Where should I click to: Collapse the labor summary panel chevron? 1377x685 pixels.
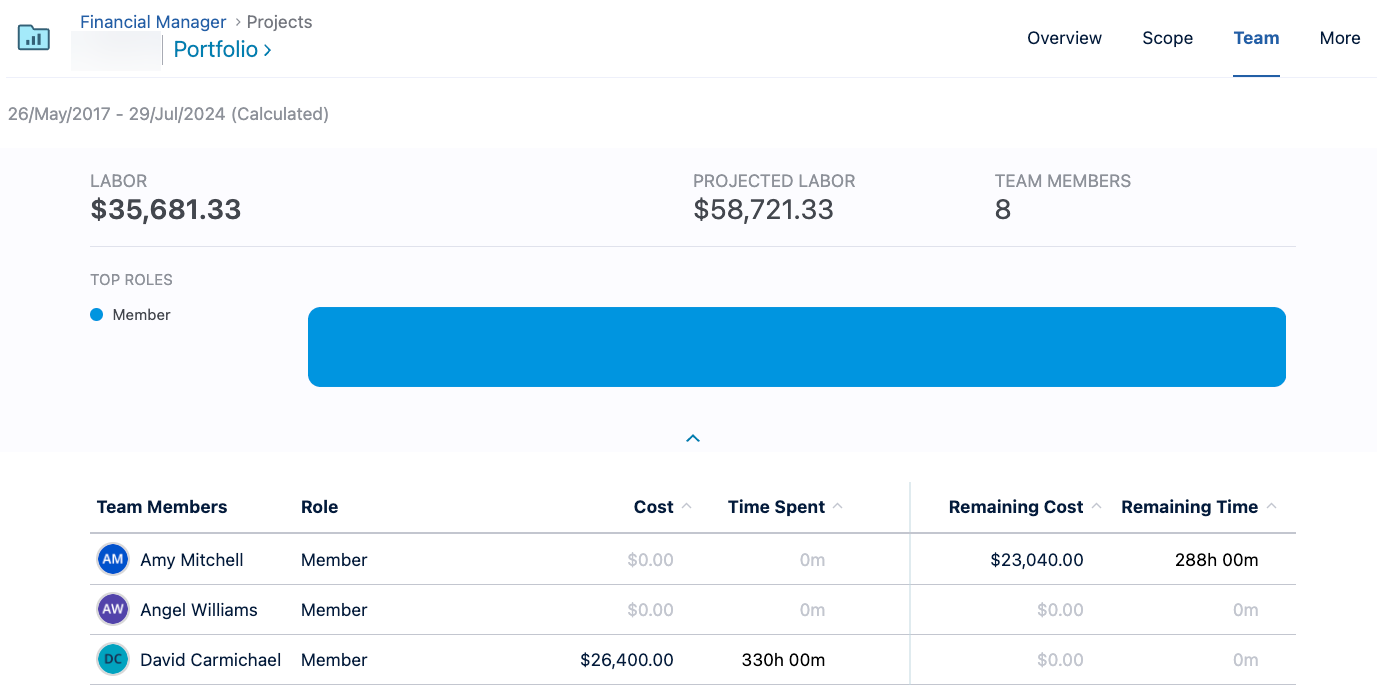tap(693, 438)
